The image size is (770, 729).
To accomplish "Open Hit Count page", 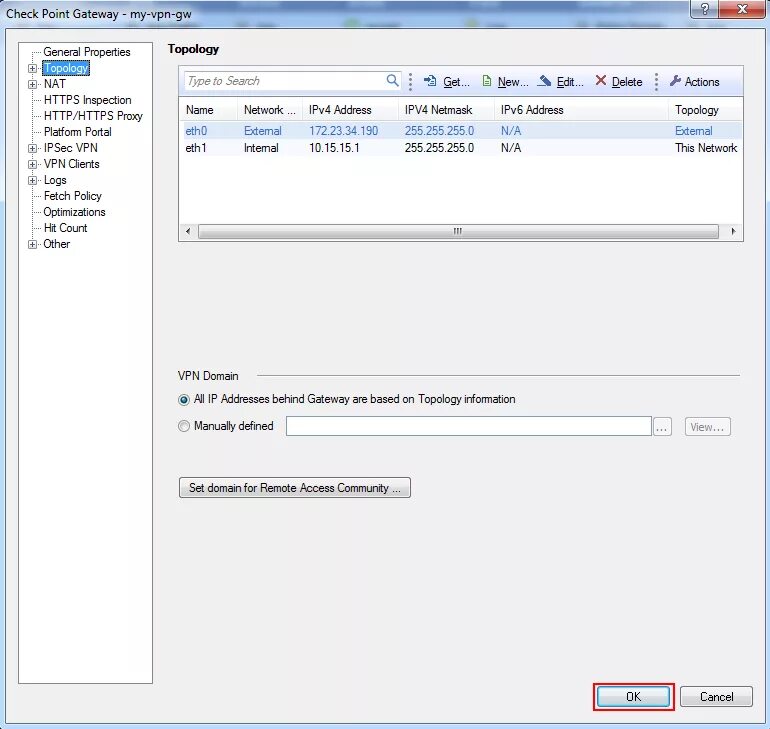I will 65,228.
